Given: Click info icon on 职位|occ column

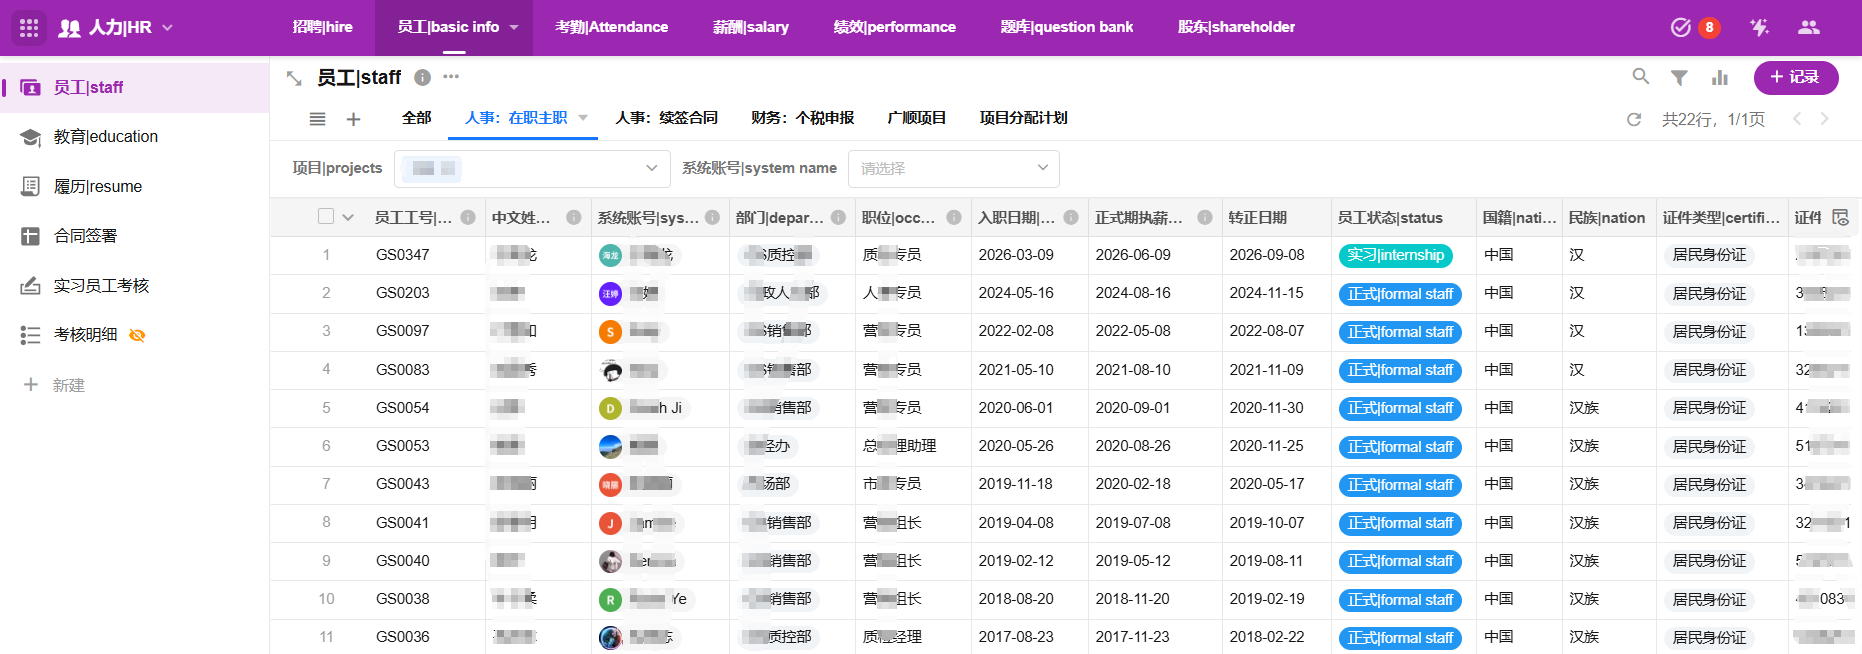Looking at the screenshot, I should [954, 217].
